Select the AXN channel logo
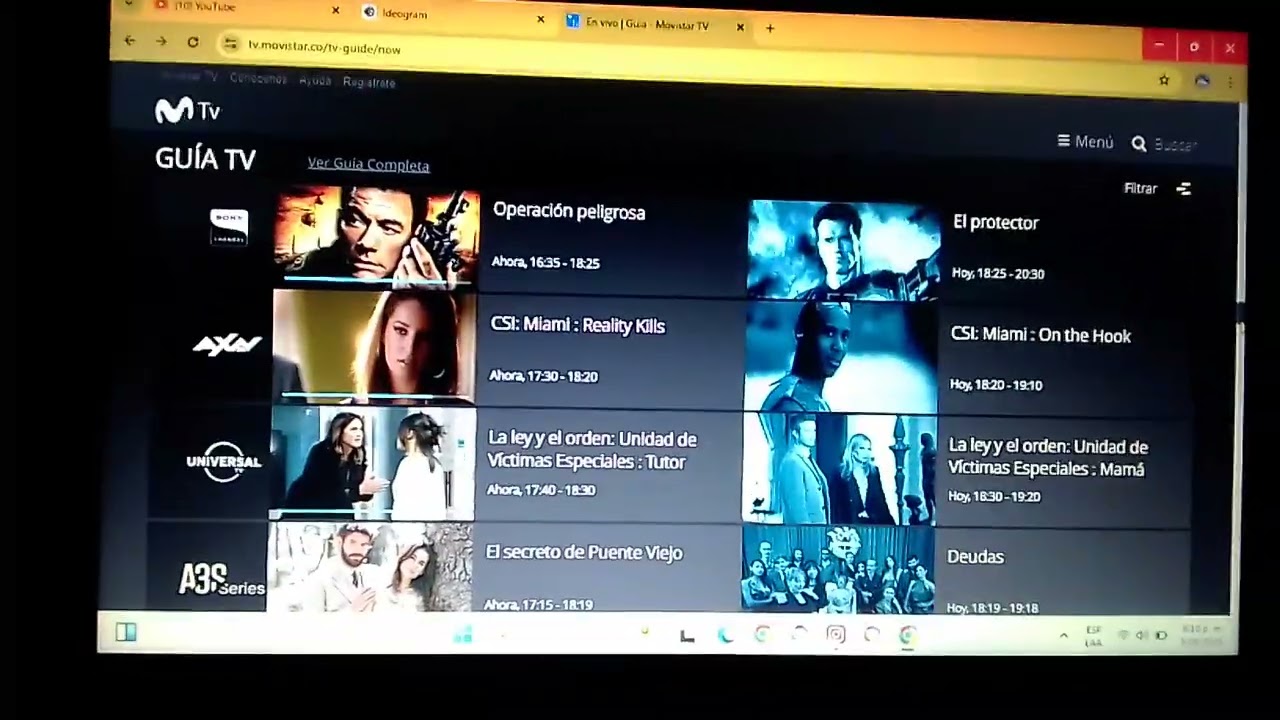 tap(227, 345)
